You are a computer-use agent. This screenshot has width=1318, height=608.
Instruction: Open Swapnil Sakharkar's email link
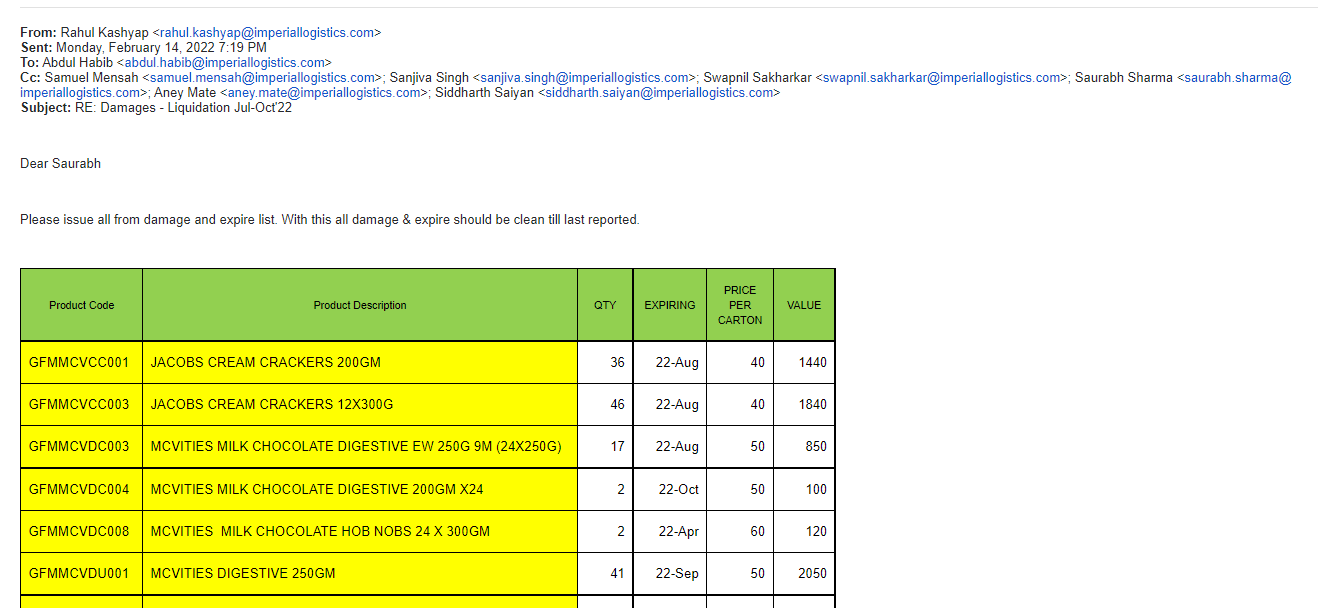tap(942, 77)
